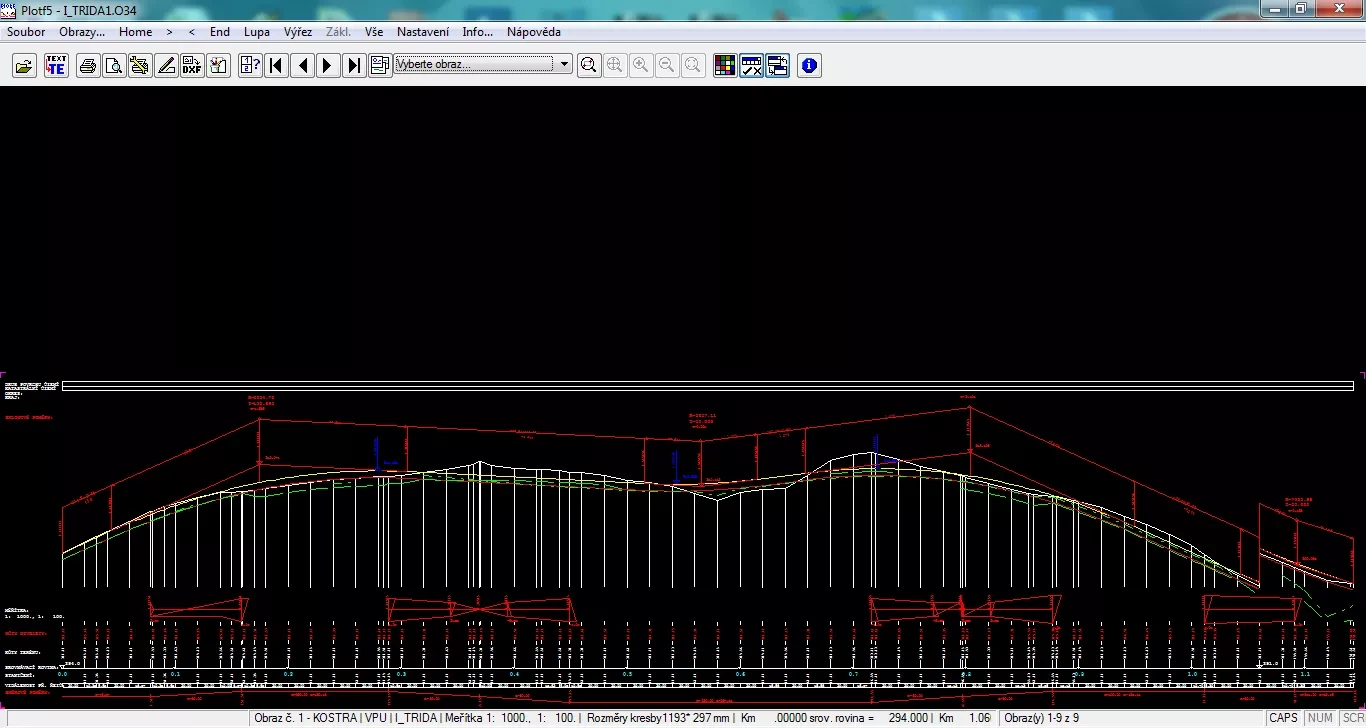Click the printer icon

(x=88, y=66)
